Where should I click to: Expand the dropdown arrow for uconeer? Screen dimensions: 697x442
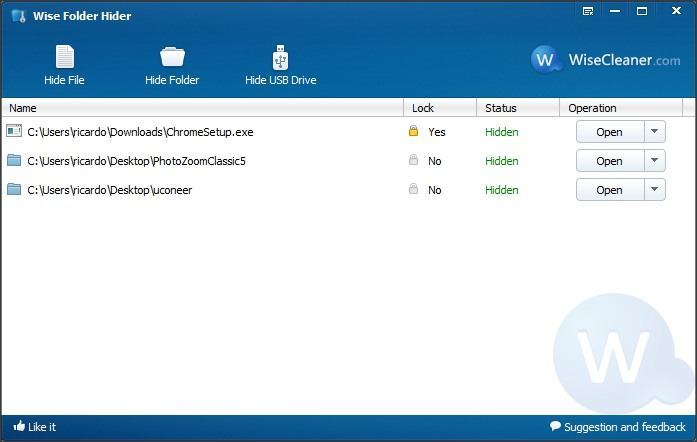[x=655, y=189]
